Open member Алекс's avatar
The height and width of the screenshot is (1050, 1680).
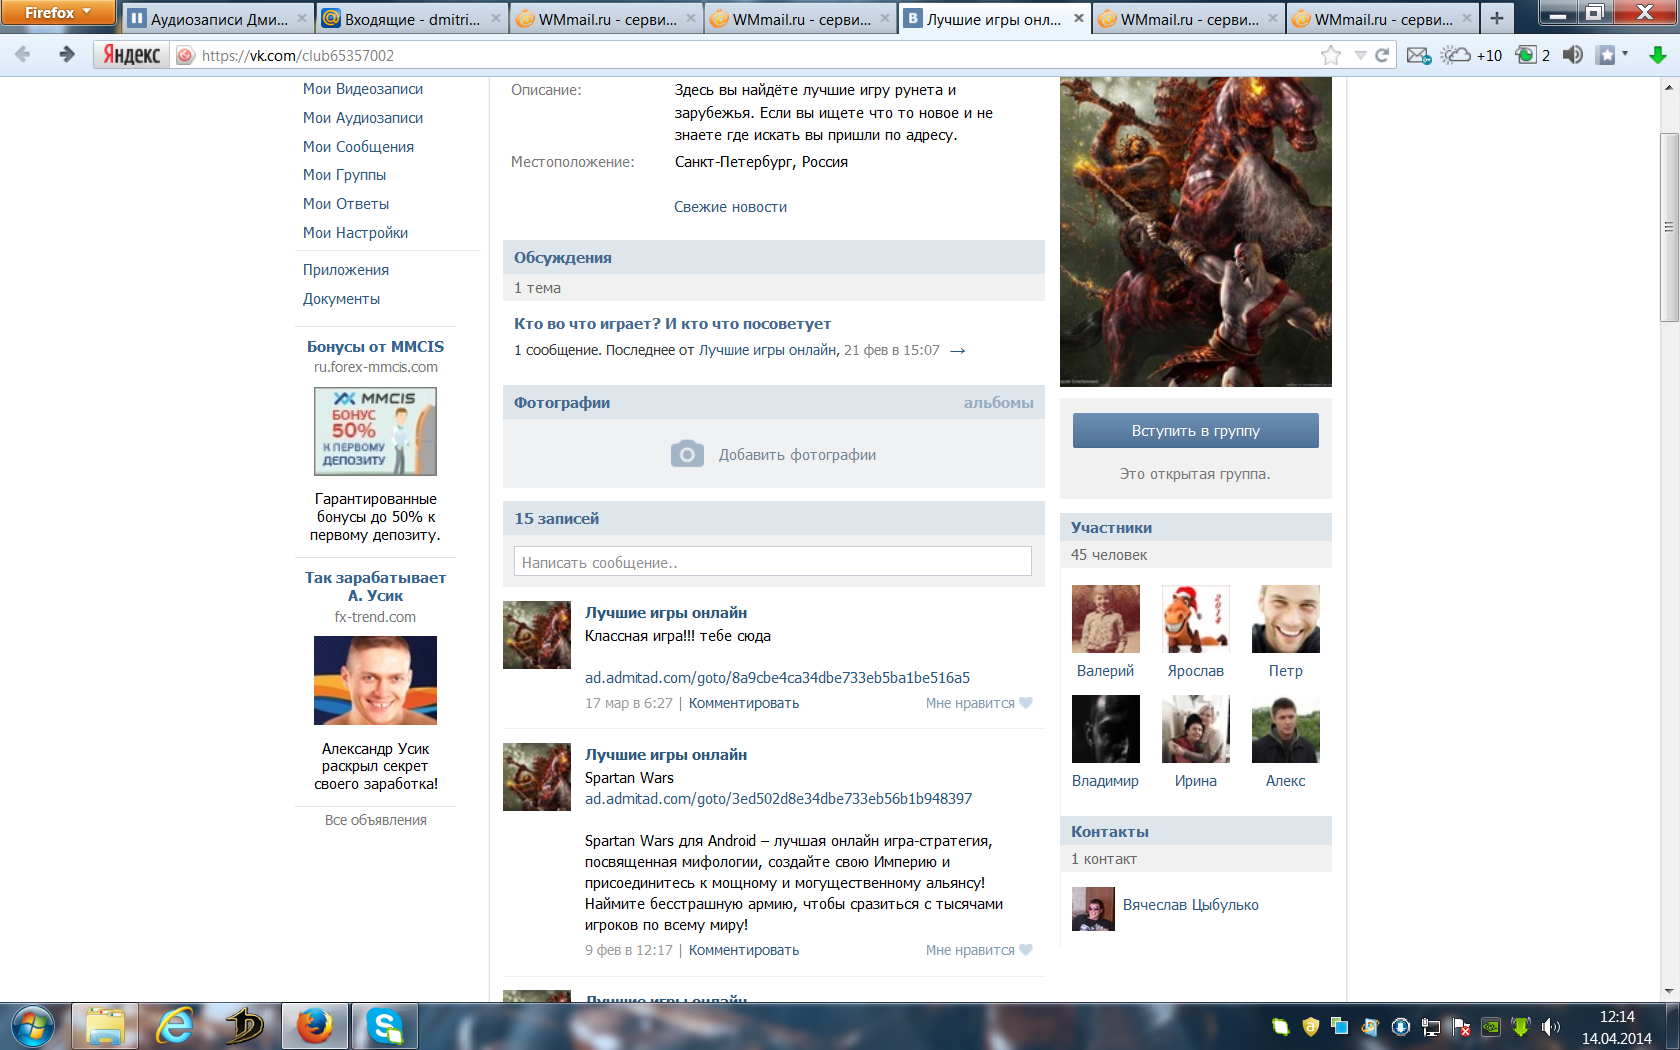(1285, 729)
